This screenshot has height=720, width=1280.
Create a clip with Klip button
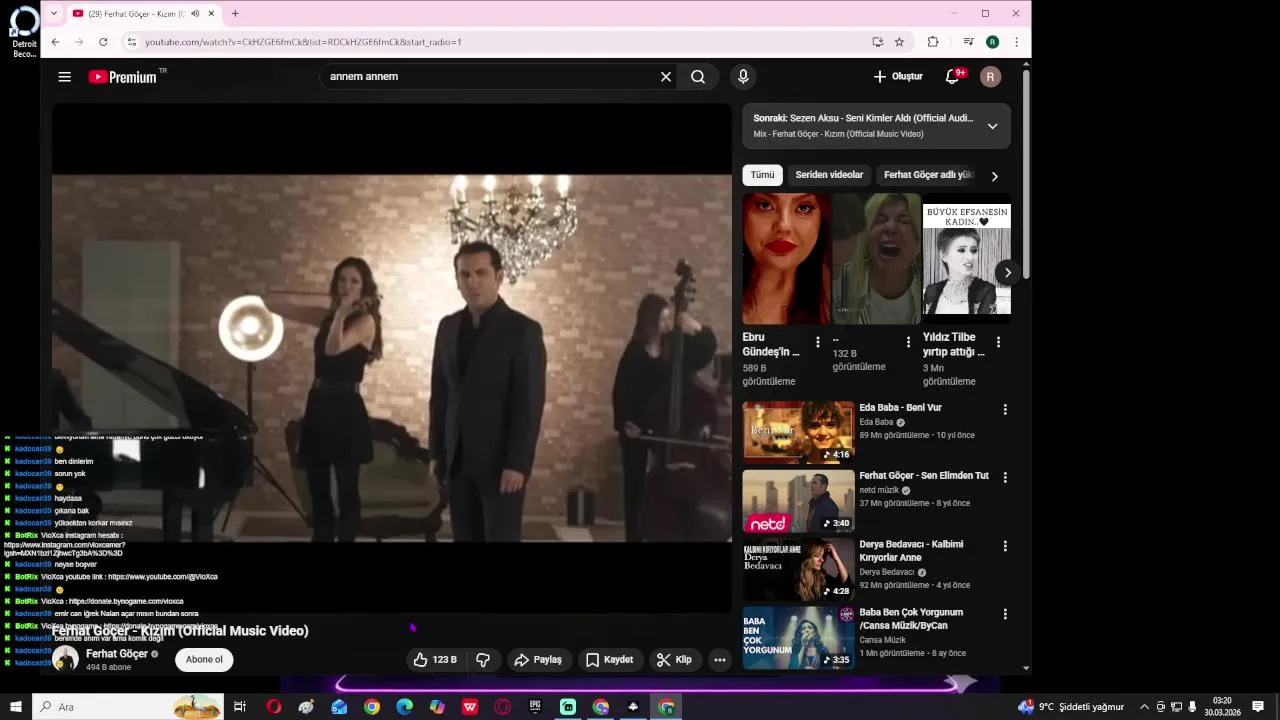[674, 660]
